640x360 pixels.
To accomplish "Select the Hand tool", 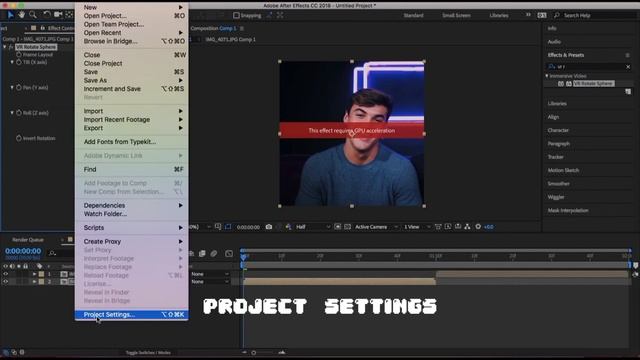I will pos(21,15).
